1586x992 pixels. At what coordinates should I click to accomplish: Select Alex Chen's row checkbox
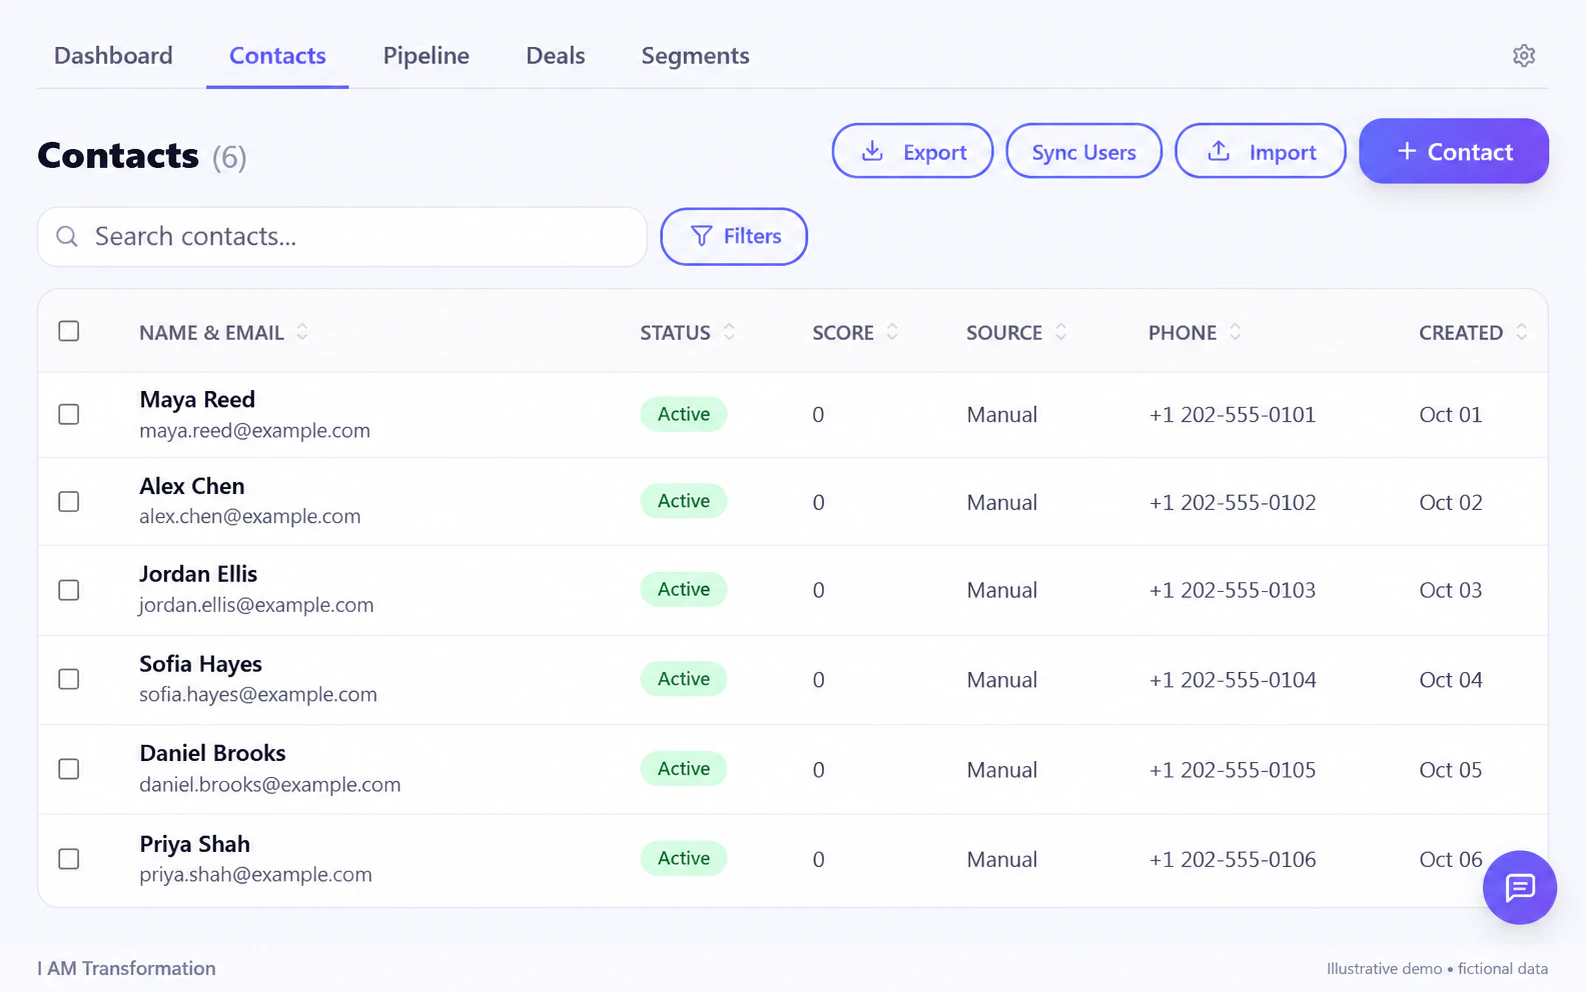(x=69, y=501)
